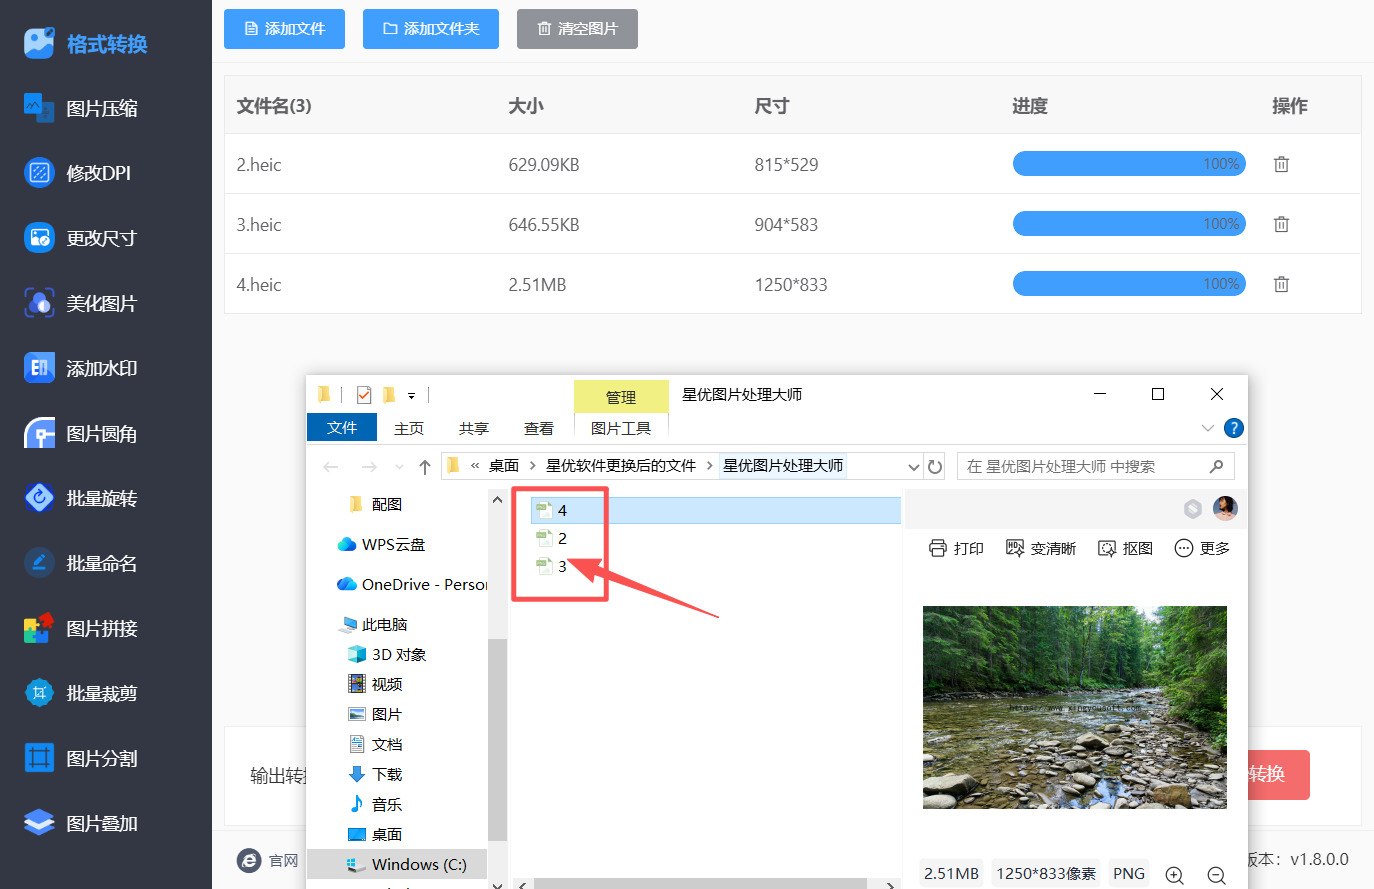Select Windows (C:) drive in tree

pos(398,864)
